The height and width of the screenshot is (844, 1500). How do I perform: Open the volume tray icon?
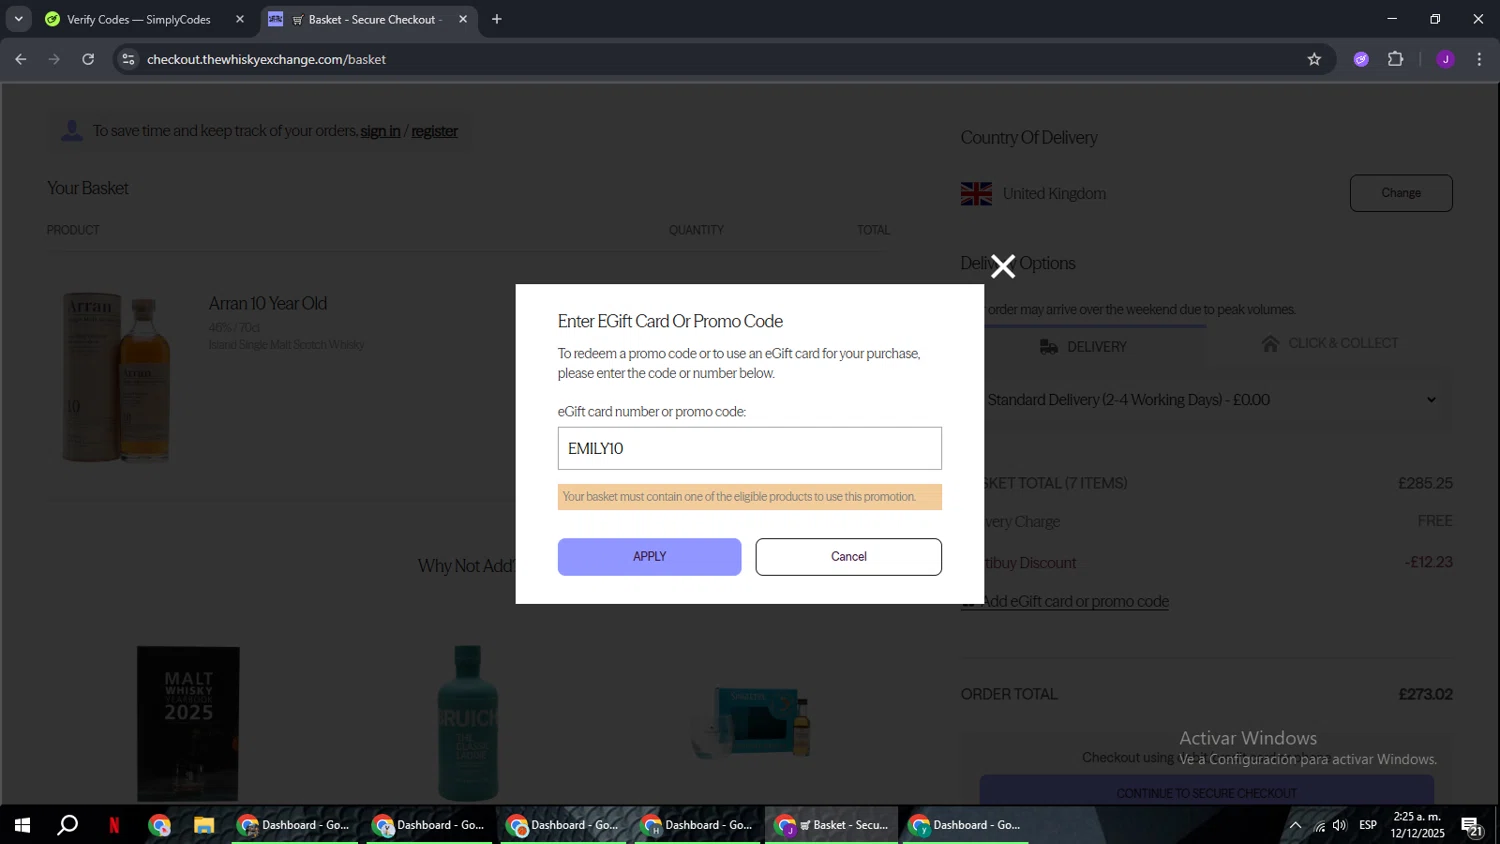[x=1340, y=825]
